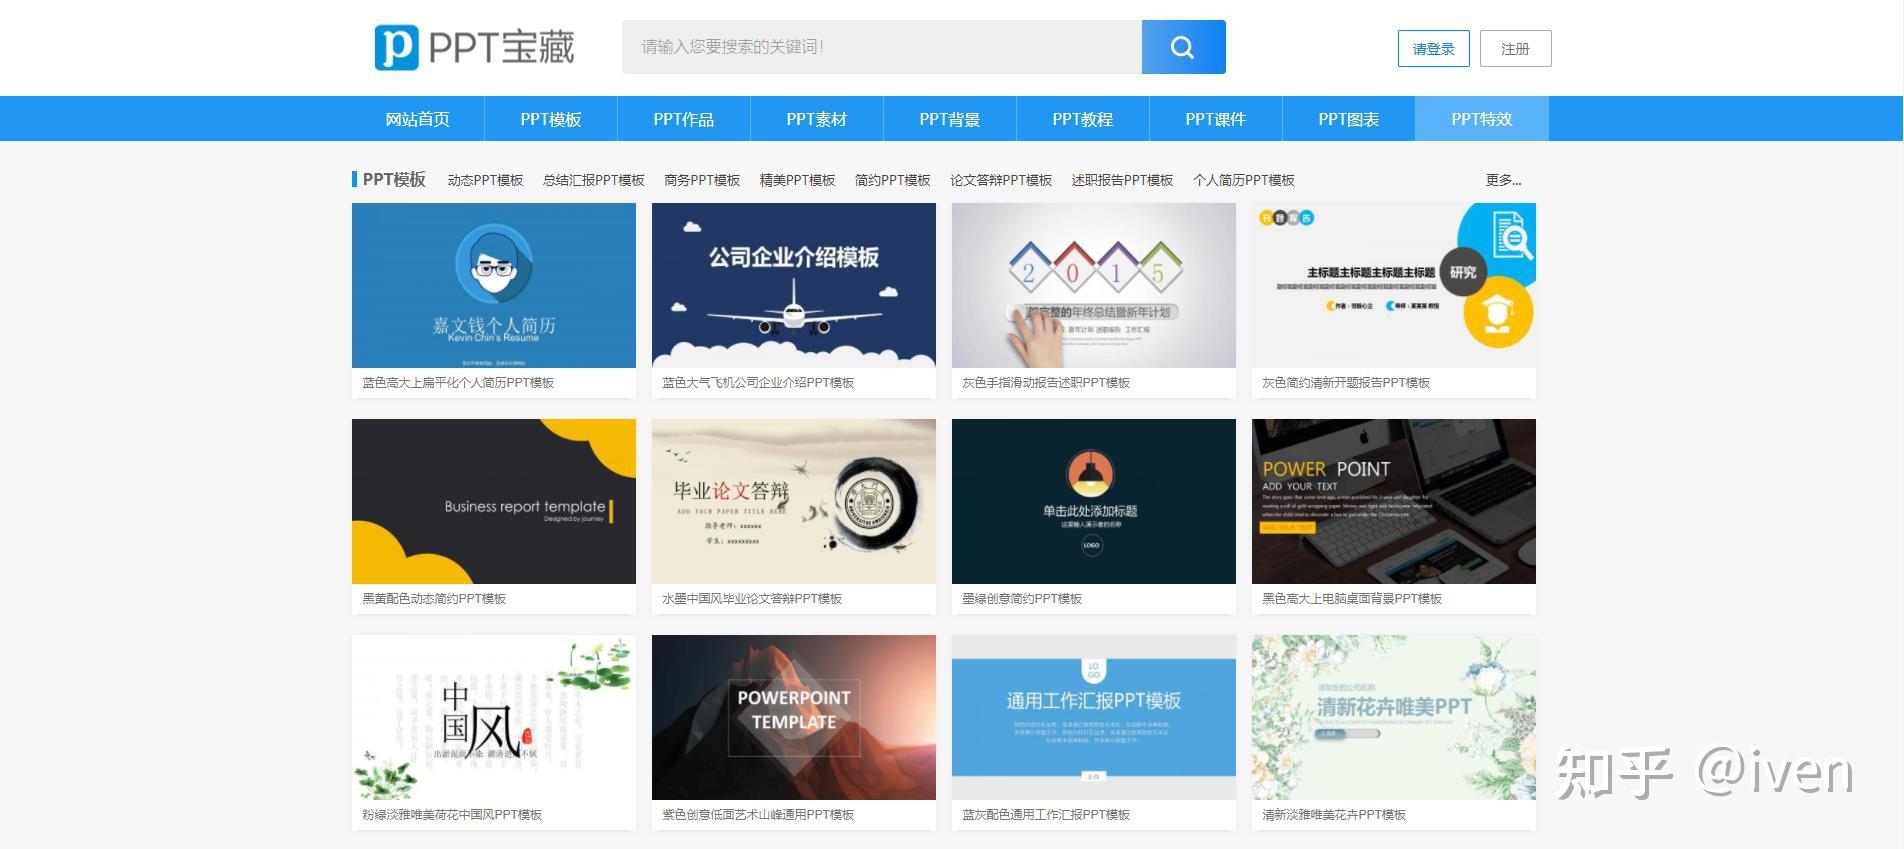Open the 嘉文钱个人简历 thumbnail
Image resolution: width=1904 pixels, height=849 pixels.
click(x=494, y=285)
